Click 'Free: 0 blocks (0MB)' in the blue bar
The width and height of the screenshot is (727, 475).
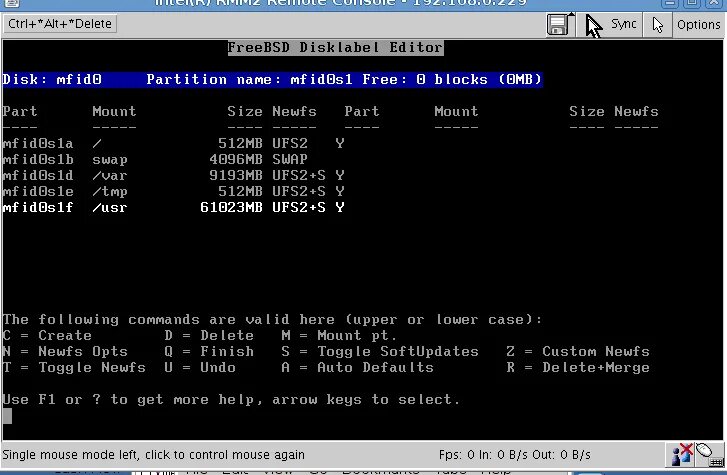[x=452, y=79]
